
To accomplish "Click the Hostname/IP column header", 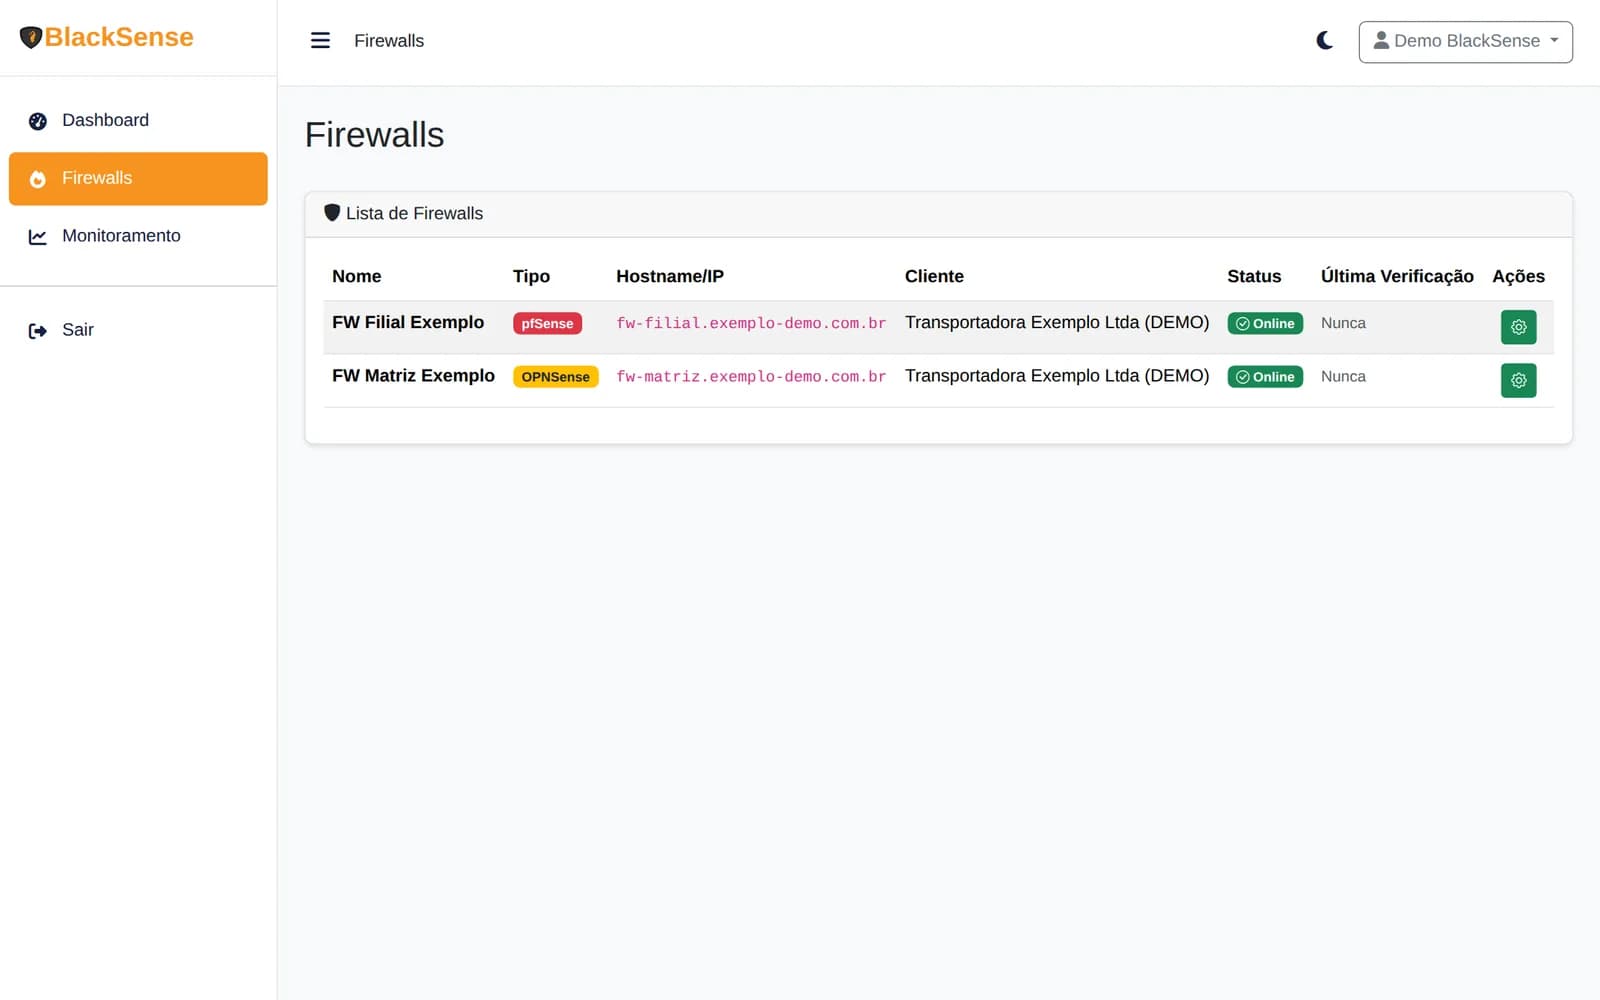I will (x=670, y=276).
